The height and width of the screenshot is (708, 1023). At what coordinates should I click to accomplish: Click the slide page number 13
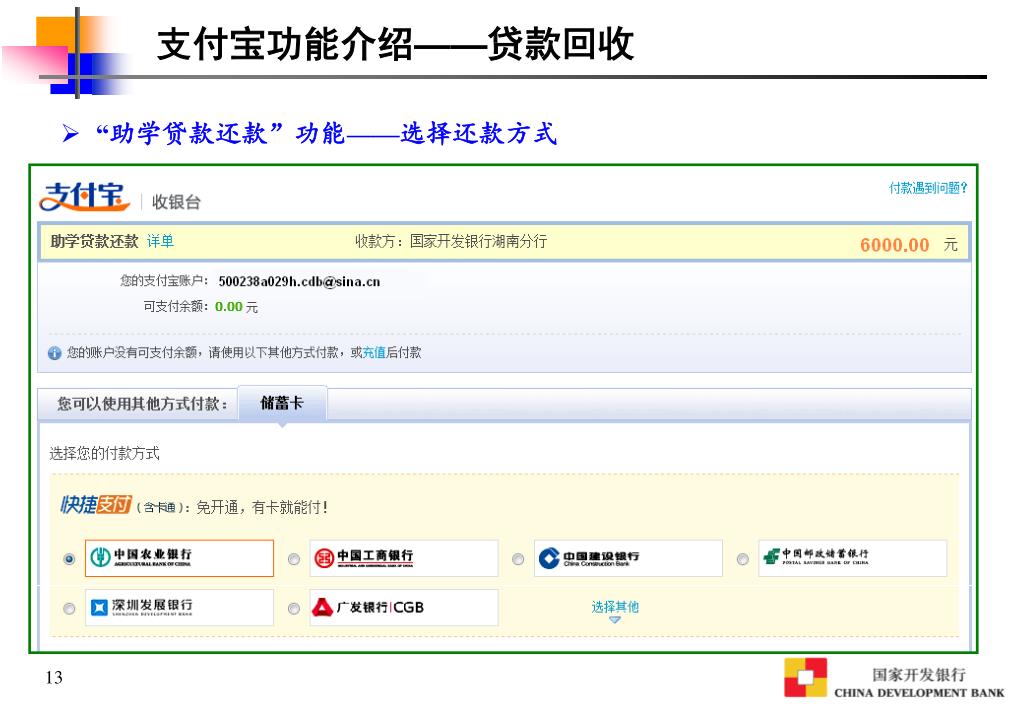click(x=54, y=677)
